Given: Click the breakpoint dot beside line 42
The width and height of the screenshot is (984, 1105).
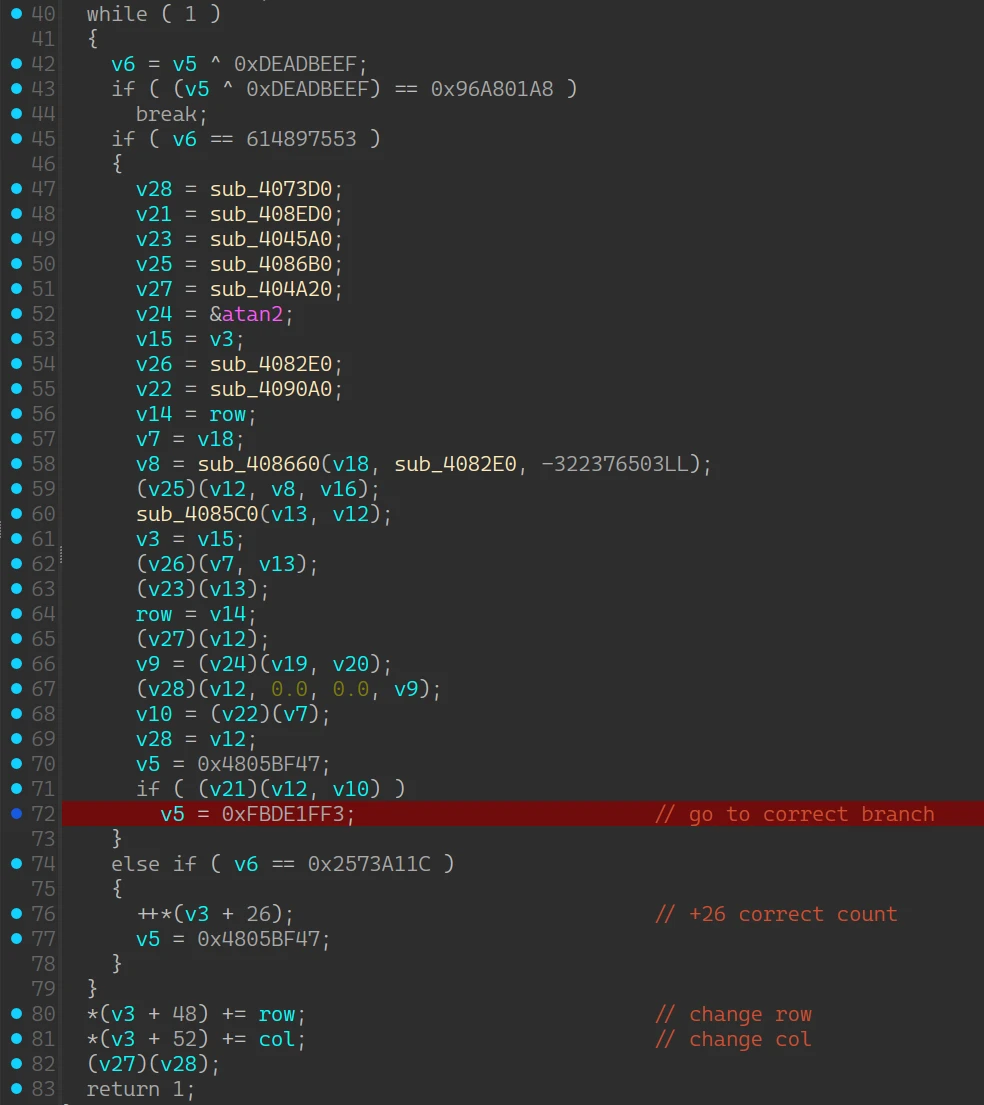Looking at the screenshot, I should point(16,64).
